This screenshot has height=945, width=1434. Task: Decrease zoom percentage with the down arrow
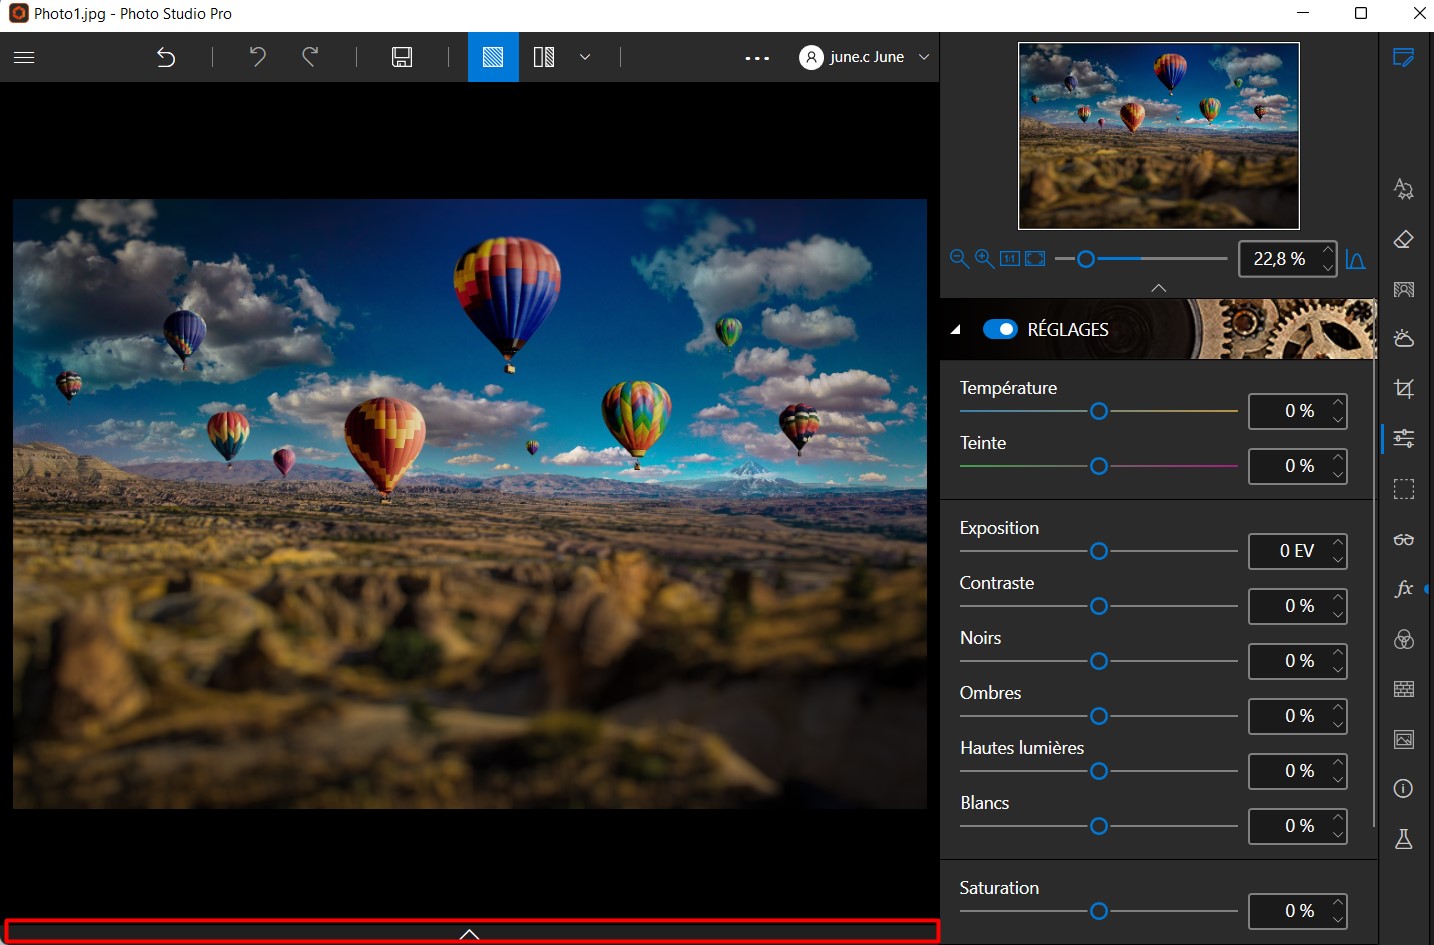(1327, 268)
